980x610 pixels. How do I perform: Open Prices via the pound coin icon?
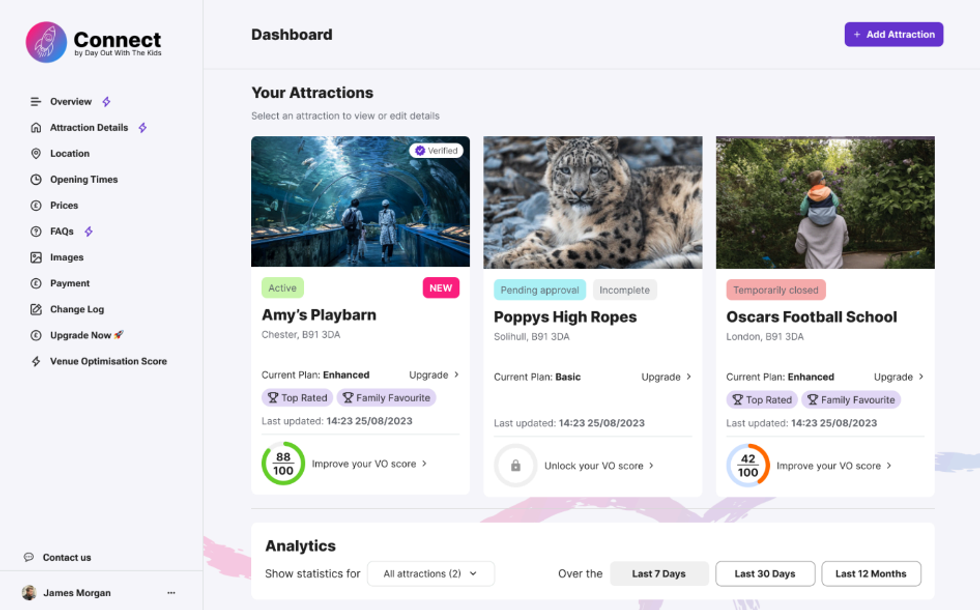(34, 205)
